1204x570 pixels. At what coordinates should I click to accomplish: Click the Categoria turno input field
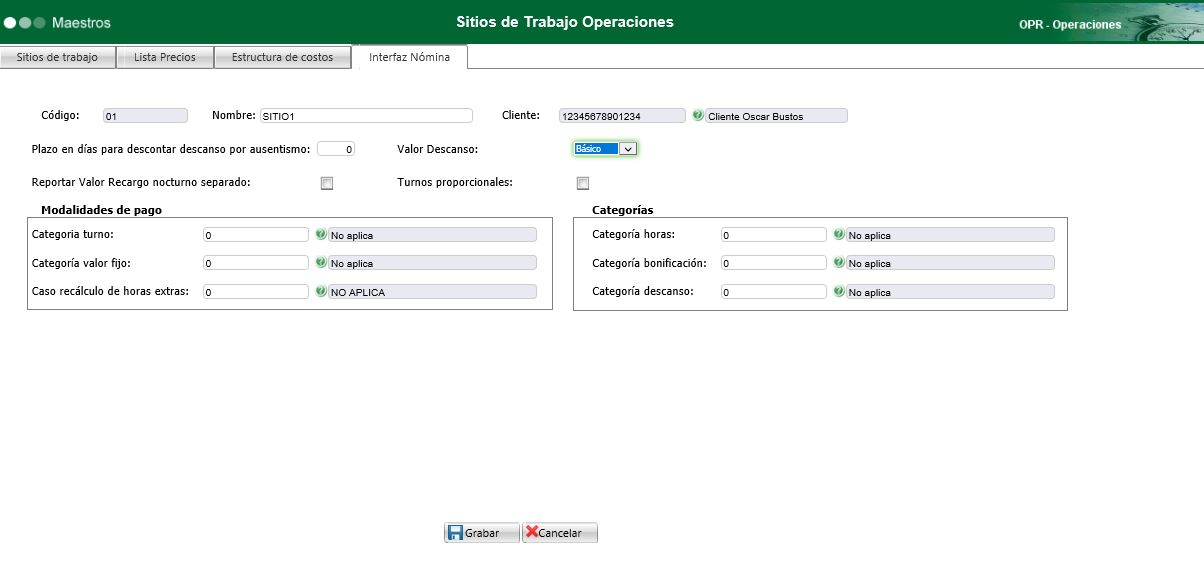[x=256, y=235]
